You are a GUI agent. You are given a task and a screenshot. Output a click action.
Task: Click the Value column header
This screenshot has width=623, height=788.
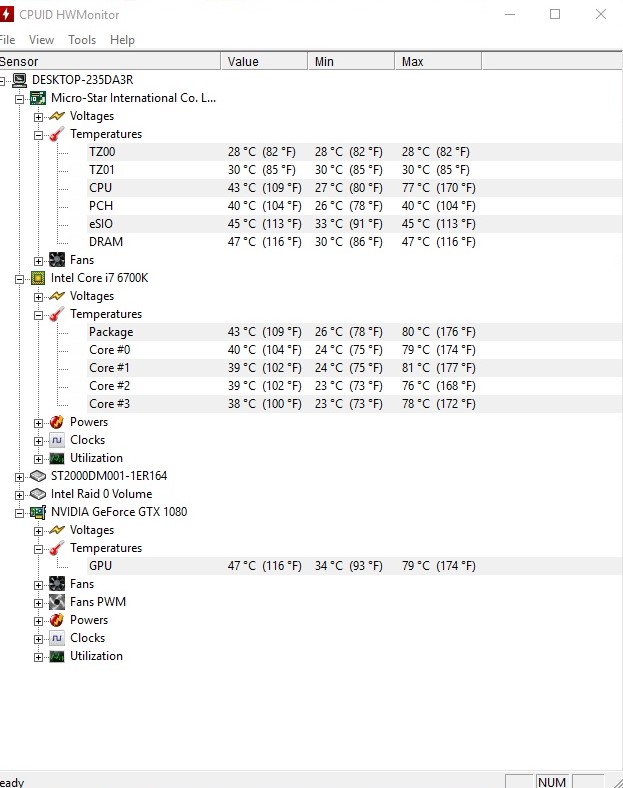point(264,62)
